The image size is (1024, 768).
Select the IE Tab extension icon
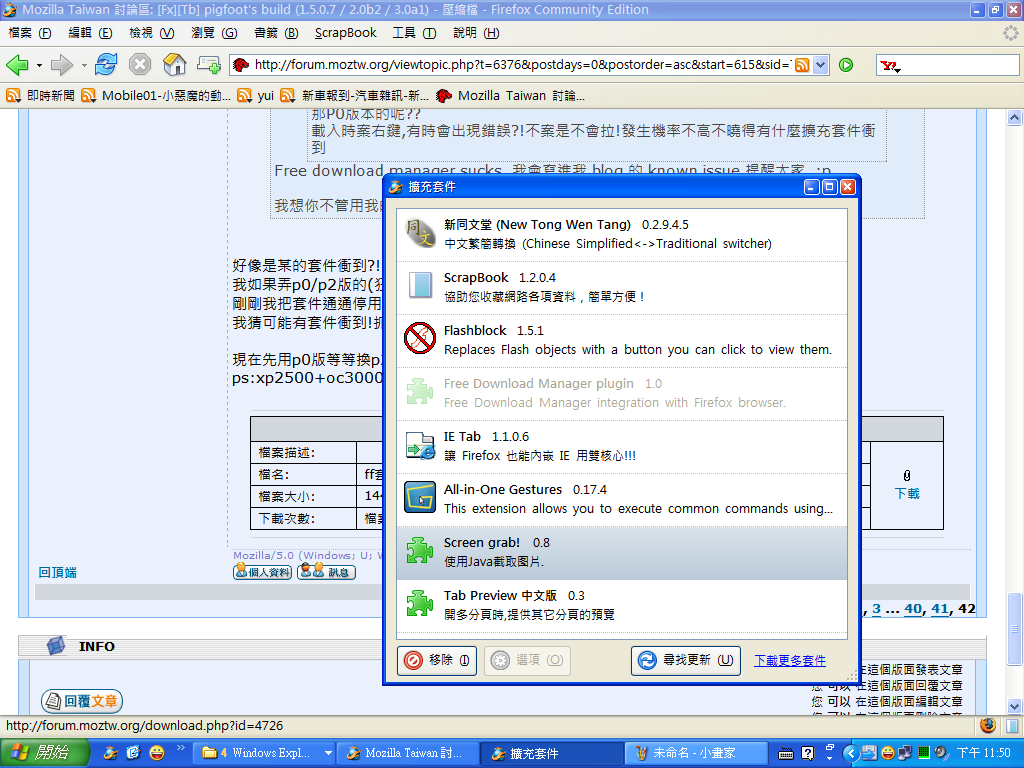coord(419,445)
